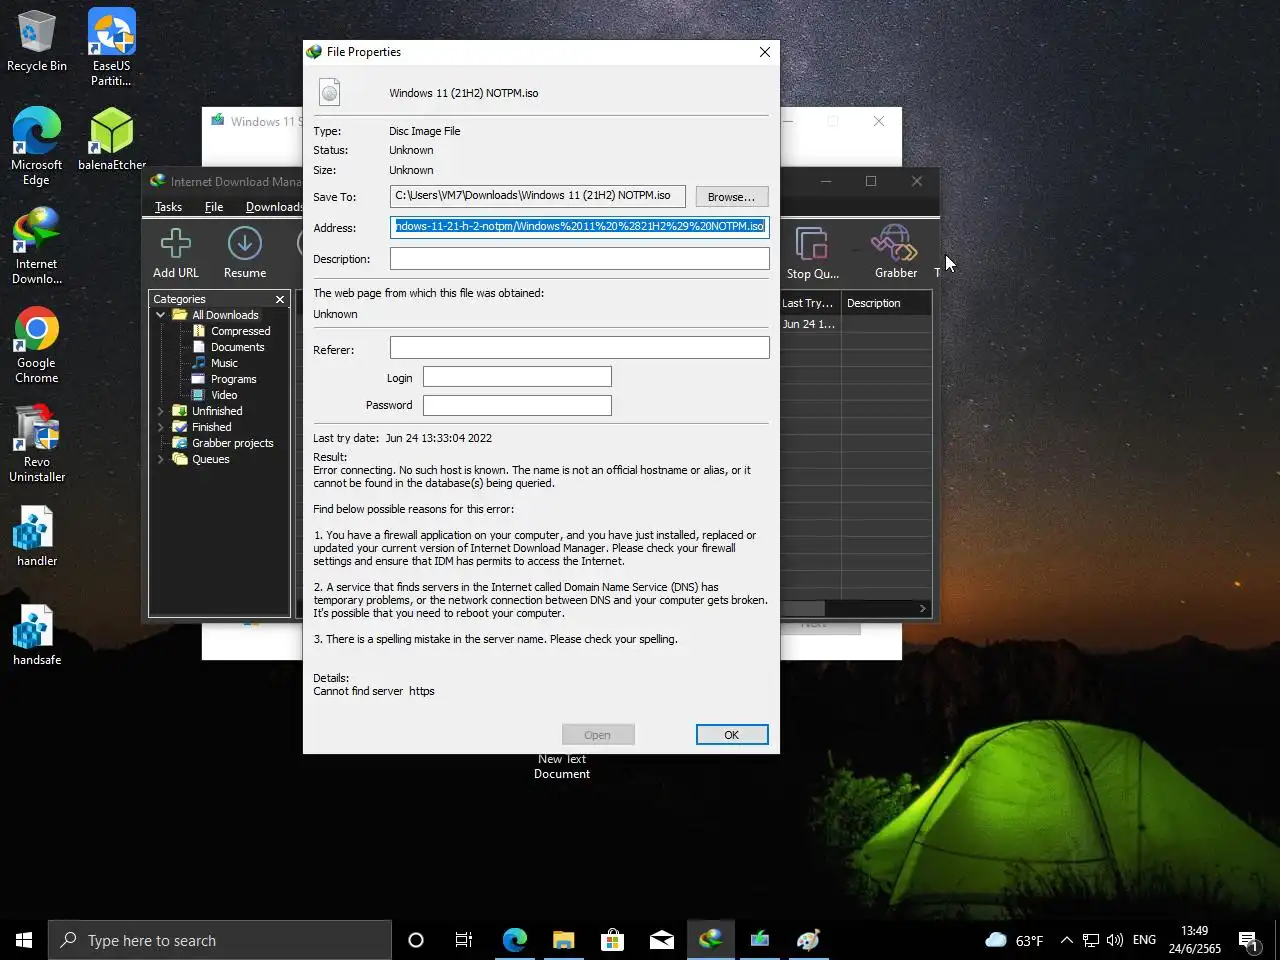Click IDM list horizontal scrollbar right arrow
Viewport: 1280px width, 960px height.
click(x=922, y=608)
